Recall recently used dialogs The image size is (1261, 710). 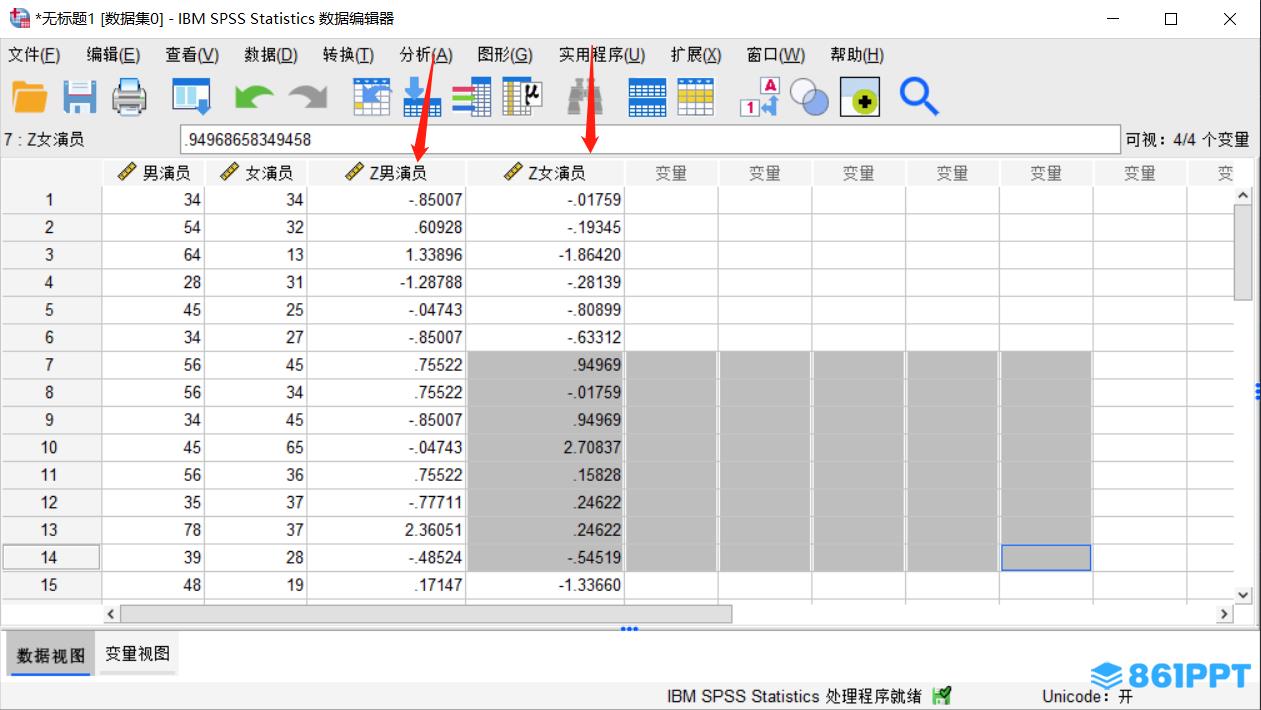pyautogui.click(x=190, y=97)
